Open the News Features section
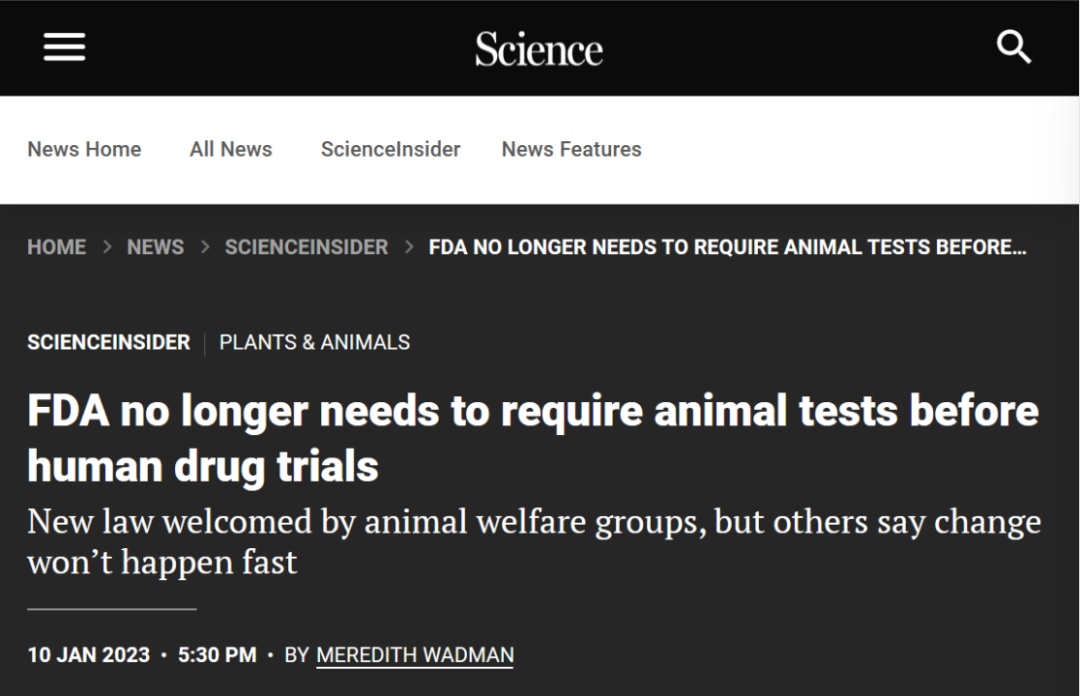 (x=571, y=149)
